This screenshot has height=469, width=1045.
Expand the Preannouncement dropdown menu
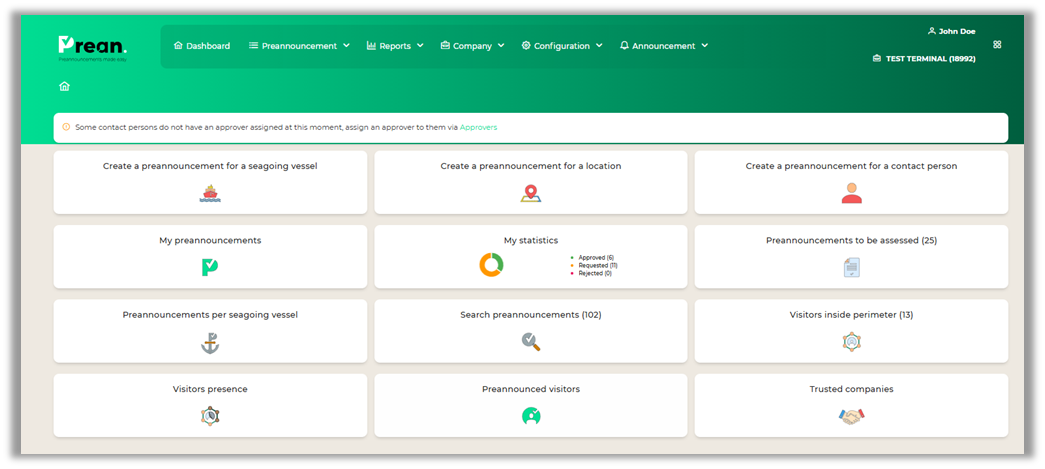299,46
